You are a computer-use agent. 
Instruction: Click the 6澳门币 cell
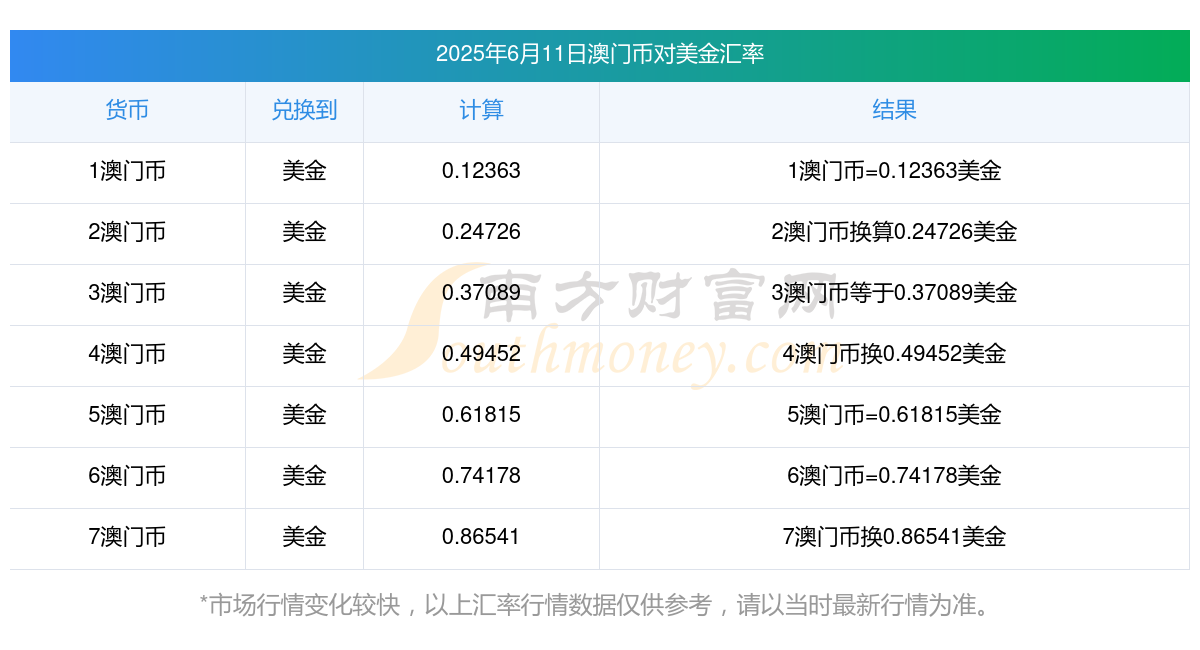[x=127, y=476]
